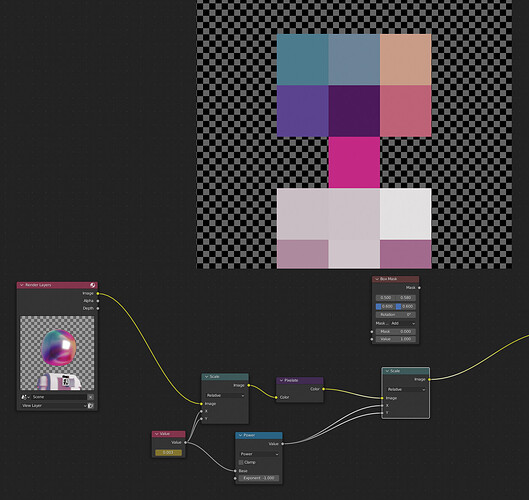The height and width of the screenshot is (500, 529).
Task: Select the Box Mask node header title
Action: tap(389, 279)
